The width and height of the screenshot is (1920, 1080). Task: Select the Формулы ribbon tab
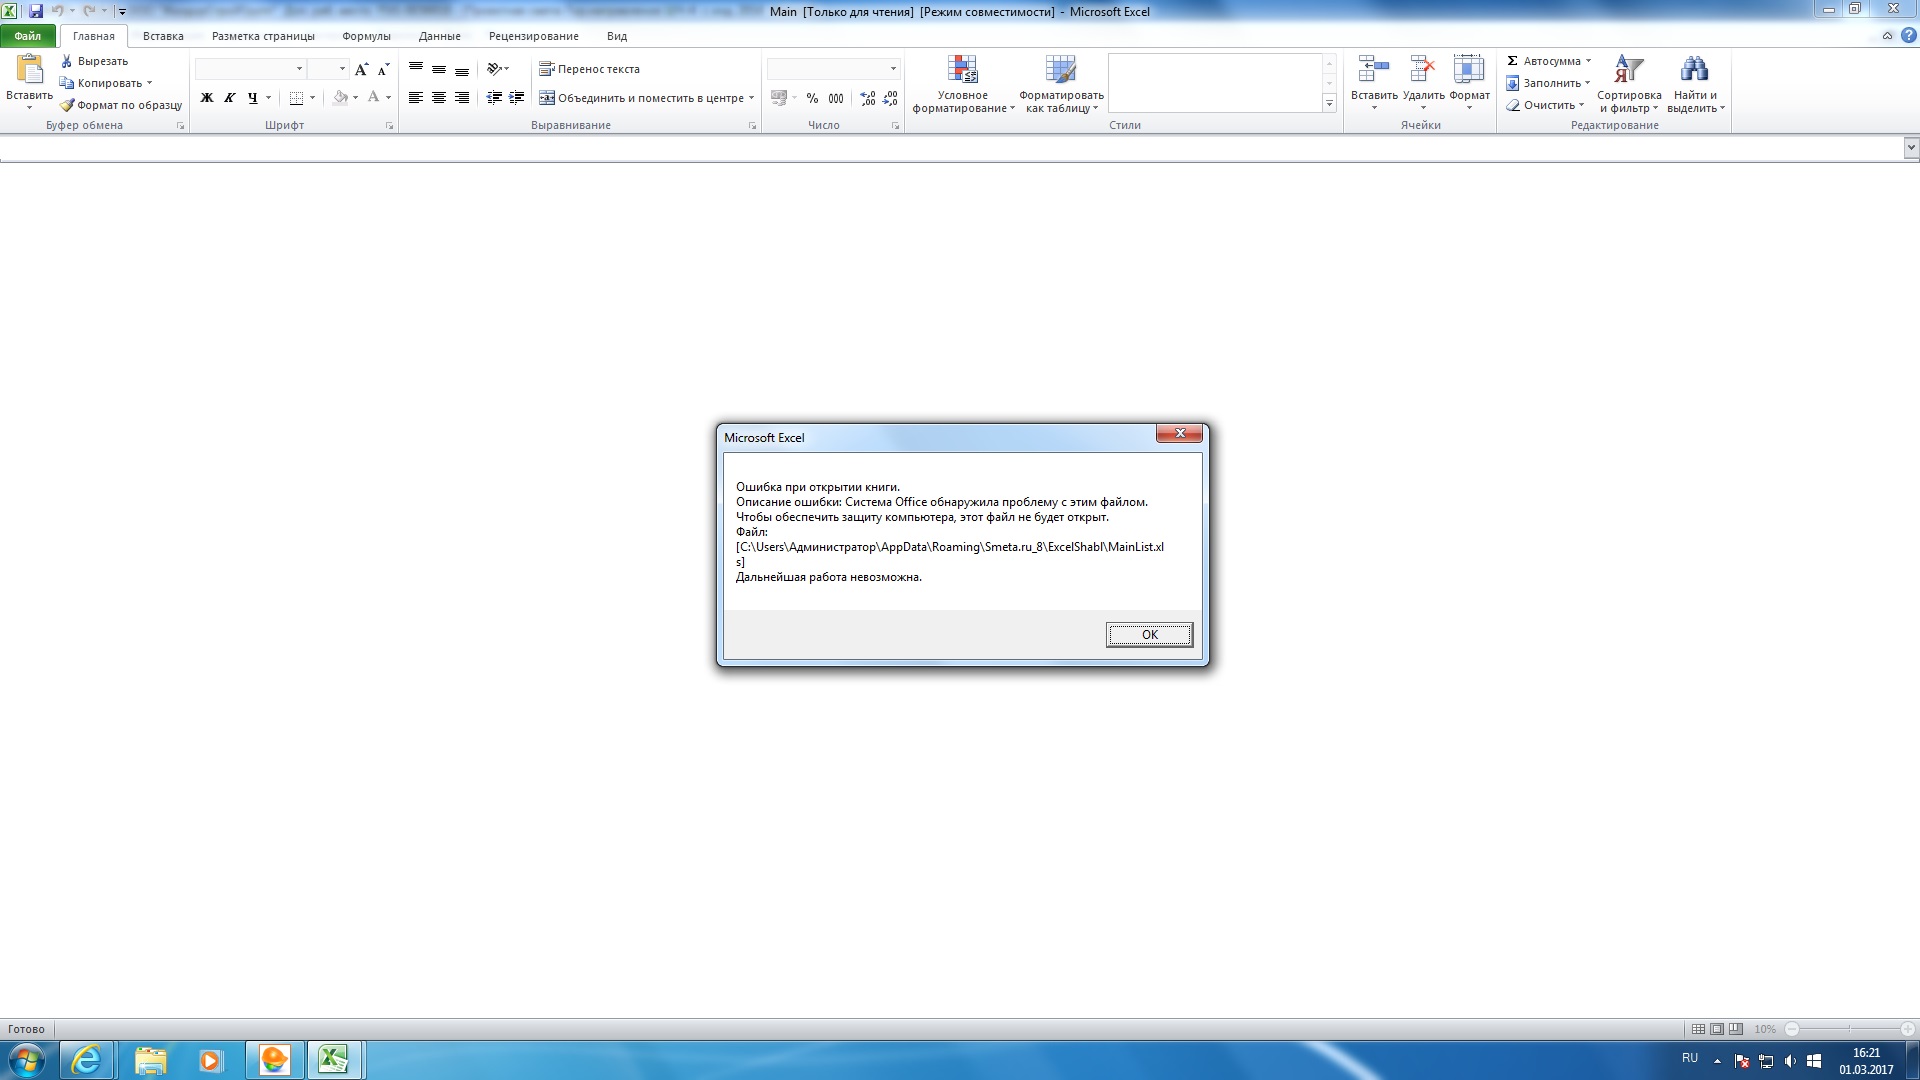[x=366, y=36]
